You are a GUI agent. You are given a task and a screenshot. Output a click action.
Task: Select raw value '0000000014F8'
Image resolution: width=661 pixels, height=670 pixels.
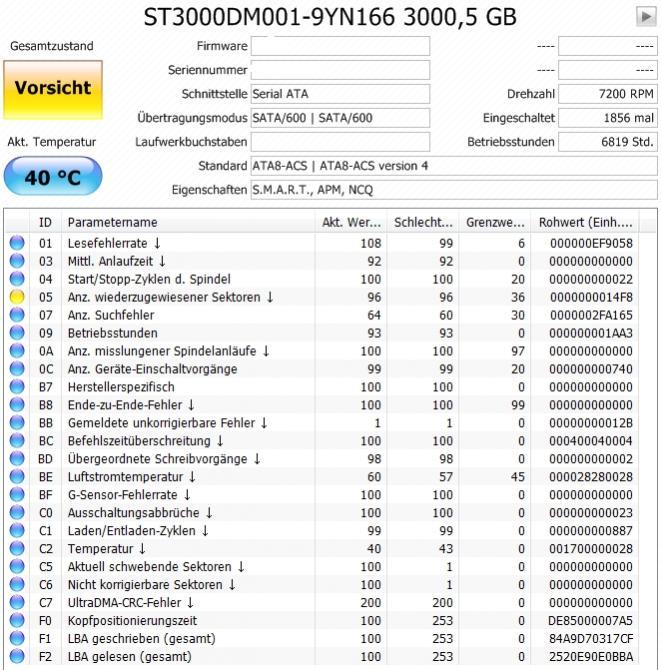pos(591,297)
